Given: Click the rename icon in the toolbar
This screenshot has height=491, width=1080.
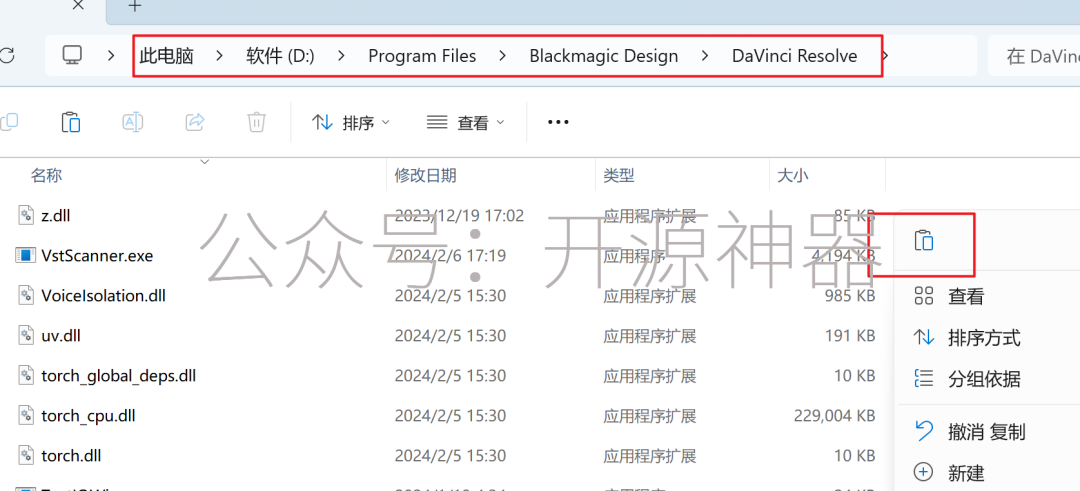Looking at the screenshot, I should (132, 122).
